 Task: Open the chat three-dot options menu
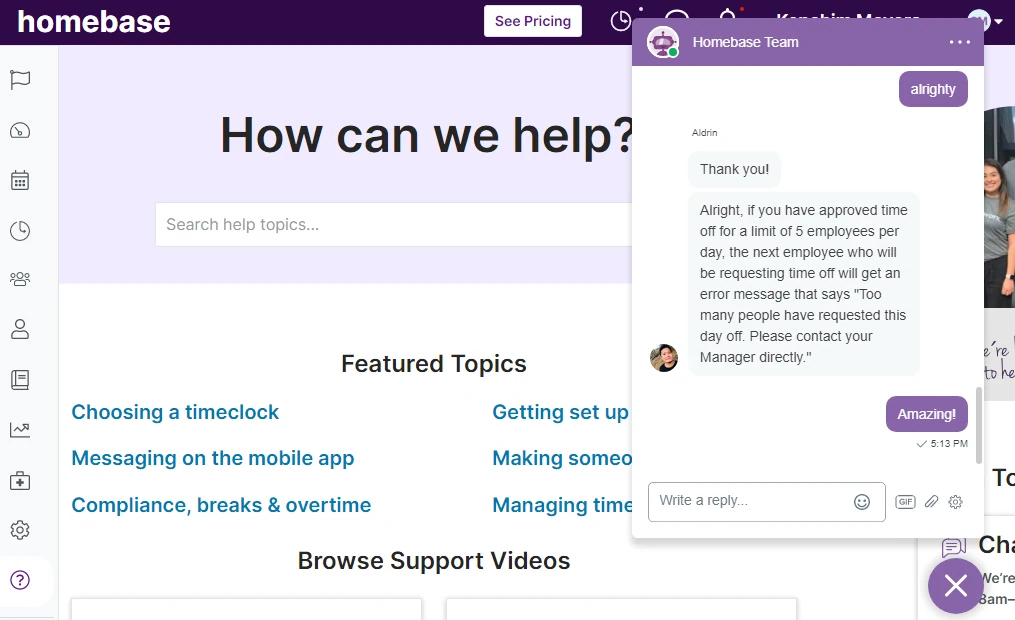tap(959, 42)
